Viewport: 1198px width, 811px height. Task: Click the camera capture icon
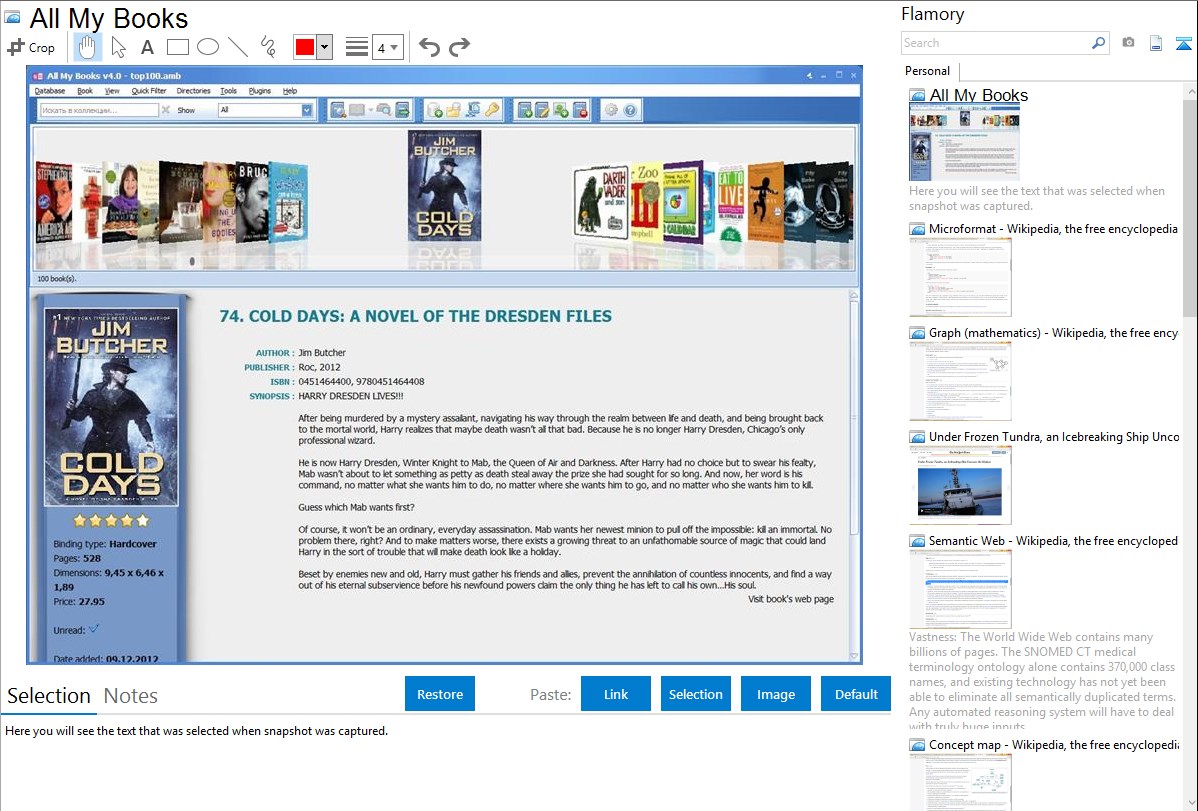coord(1128,43)
